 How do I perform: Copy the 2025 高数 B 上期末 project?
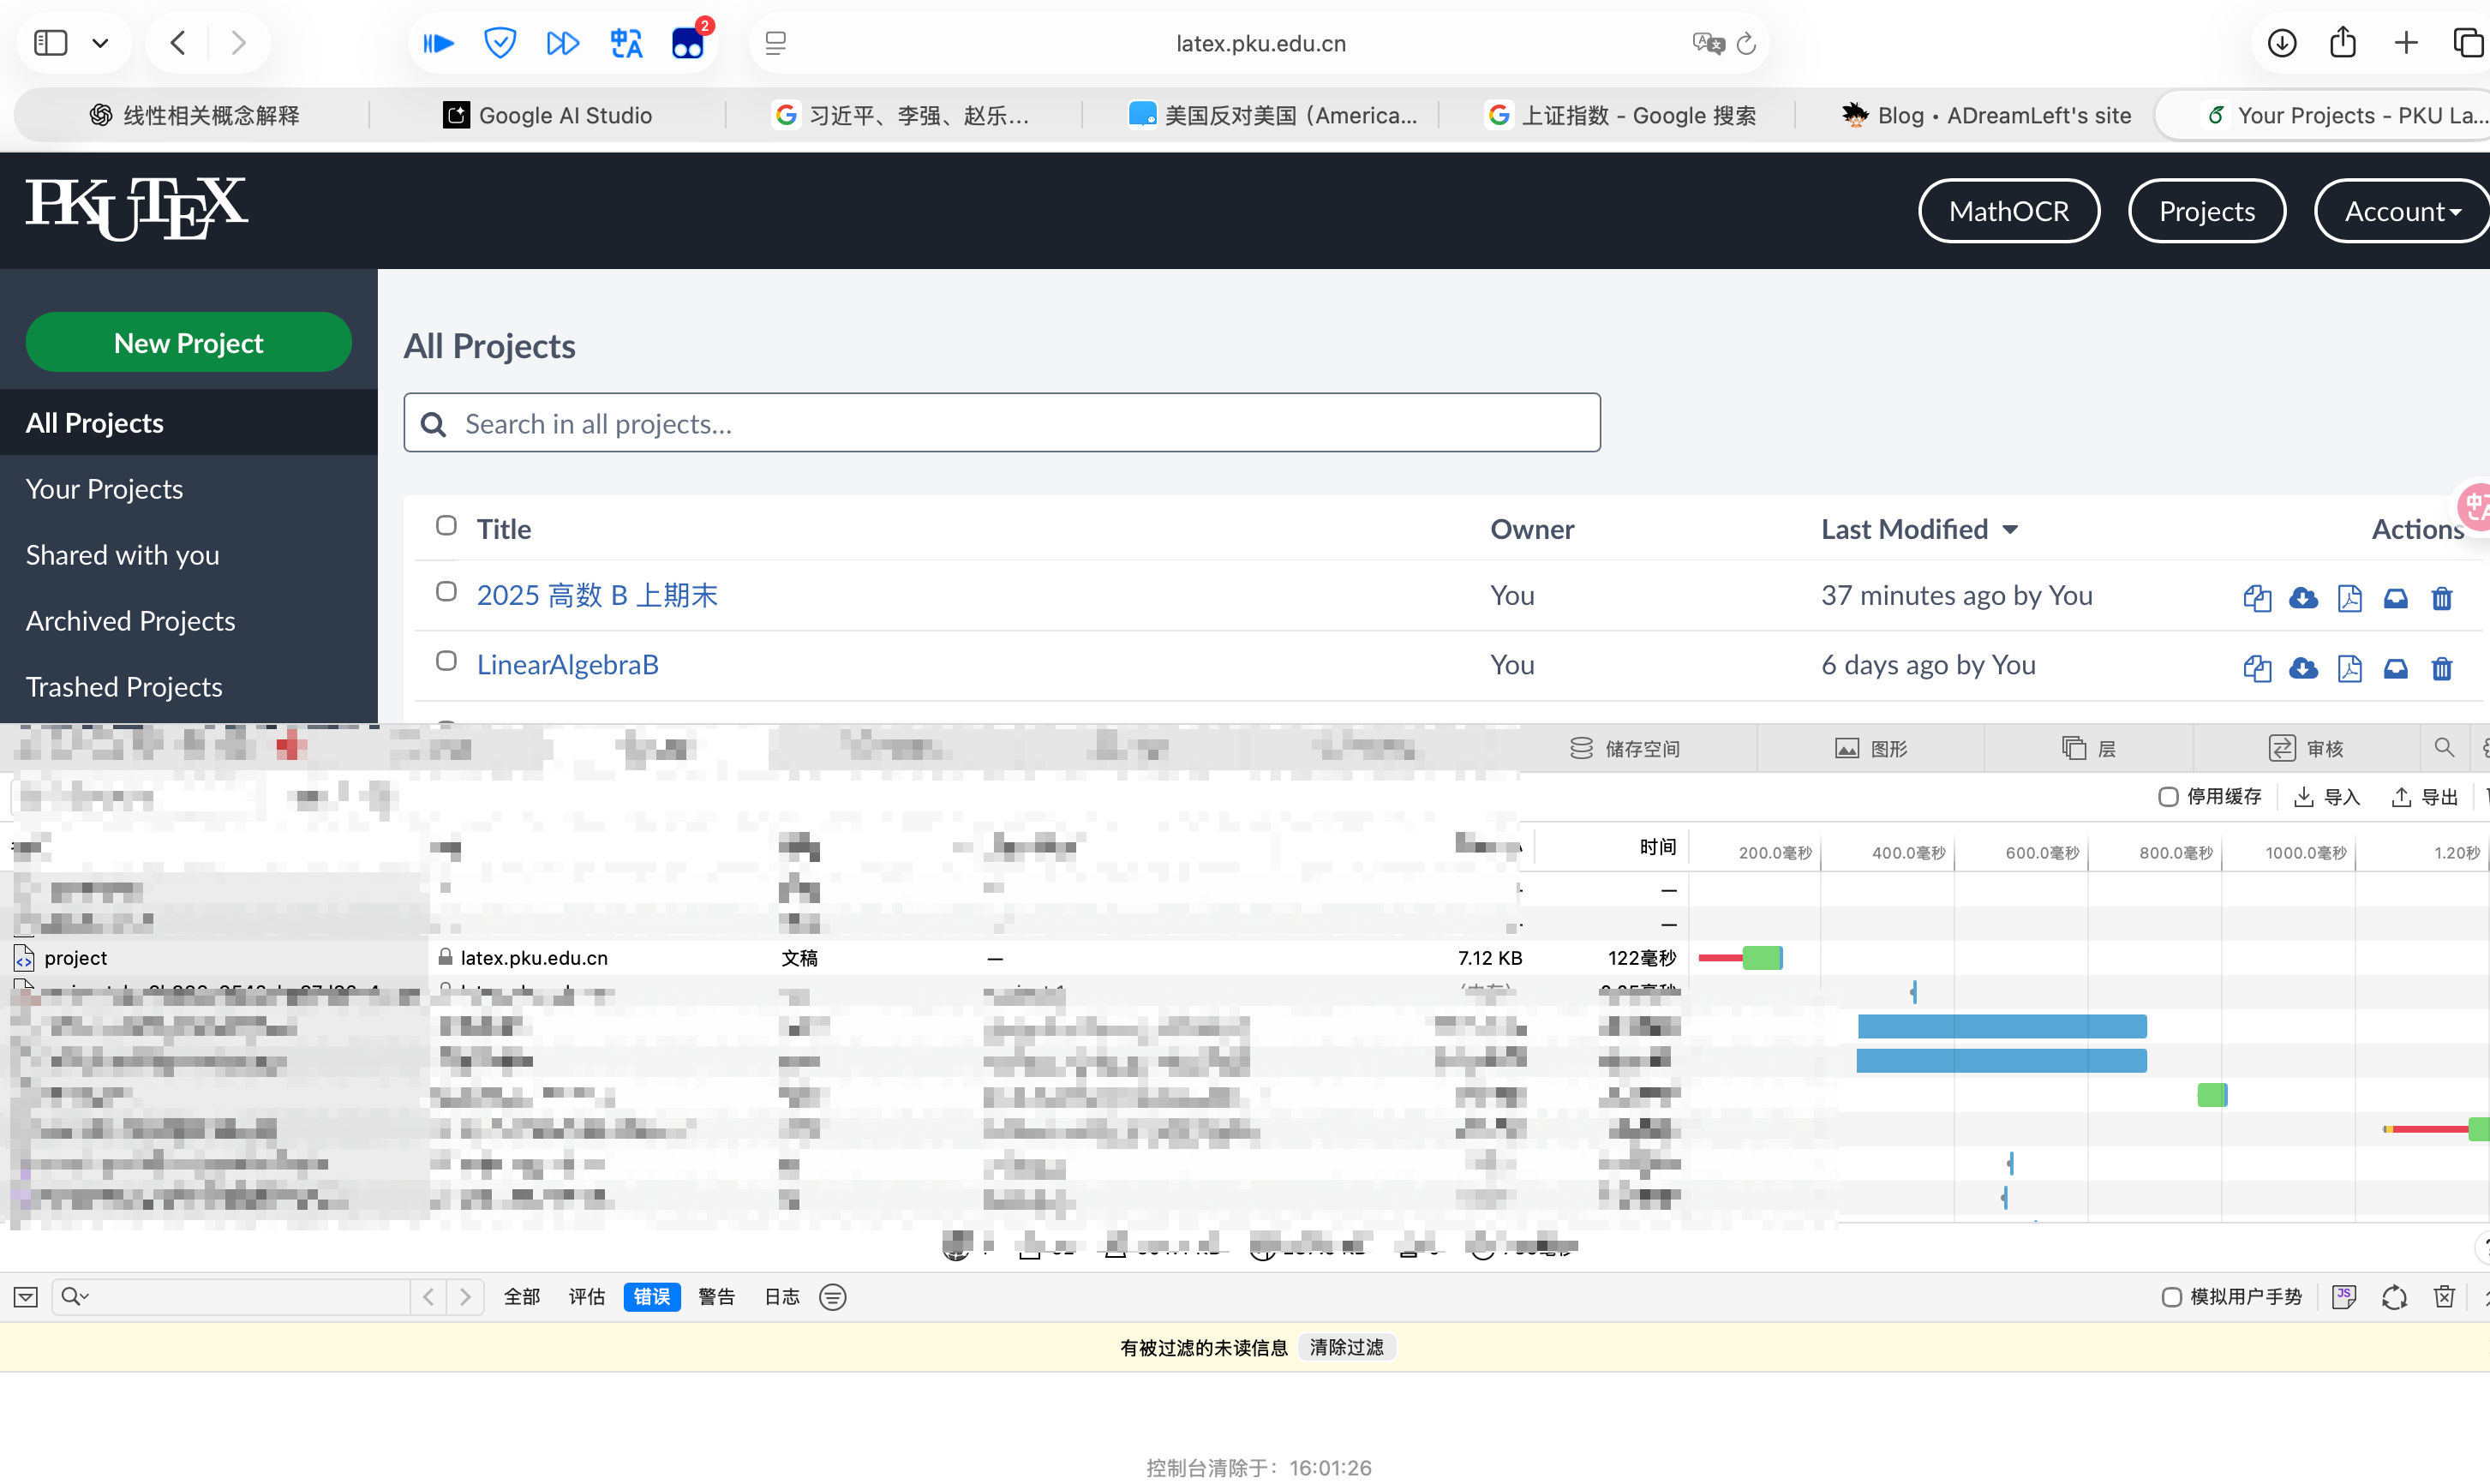pyautogui.click(x=2256, y=598)
